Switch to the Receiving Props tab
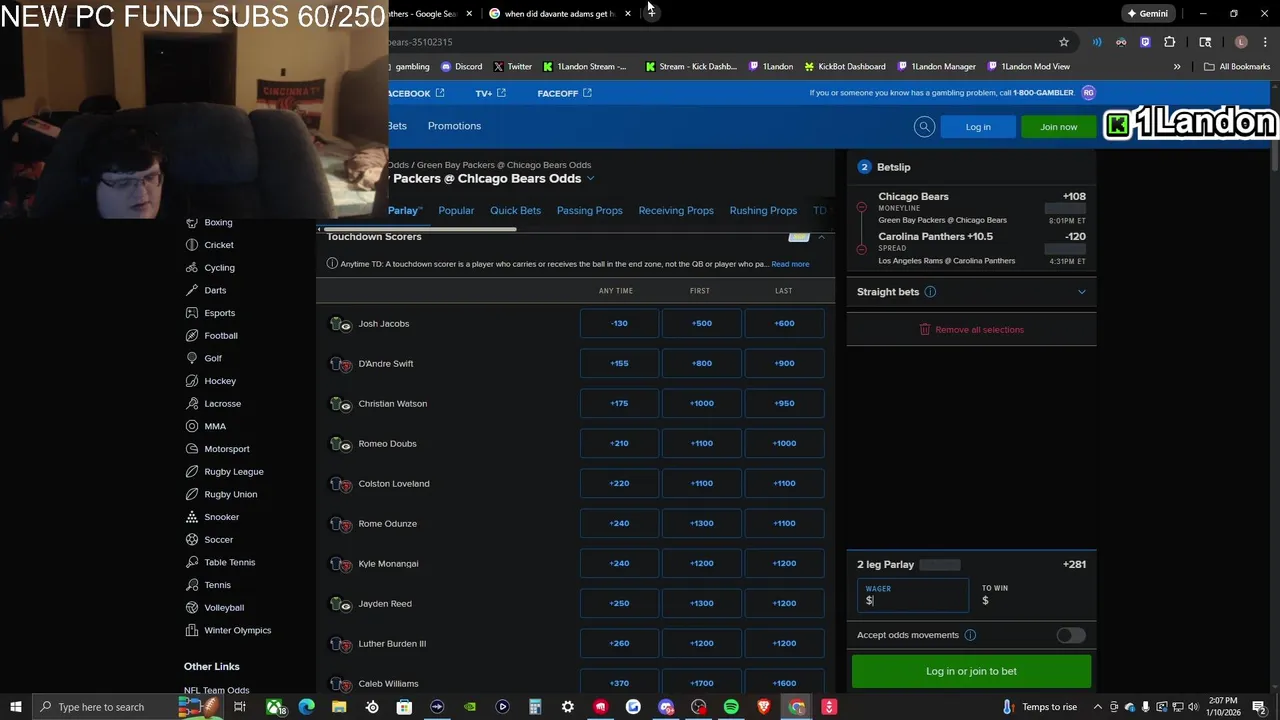The height and width of the screenshot is (720, 1280). pyautogui.click(x=676, y=211)
